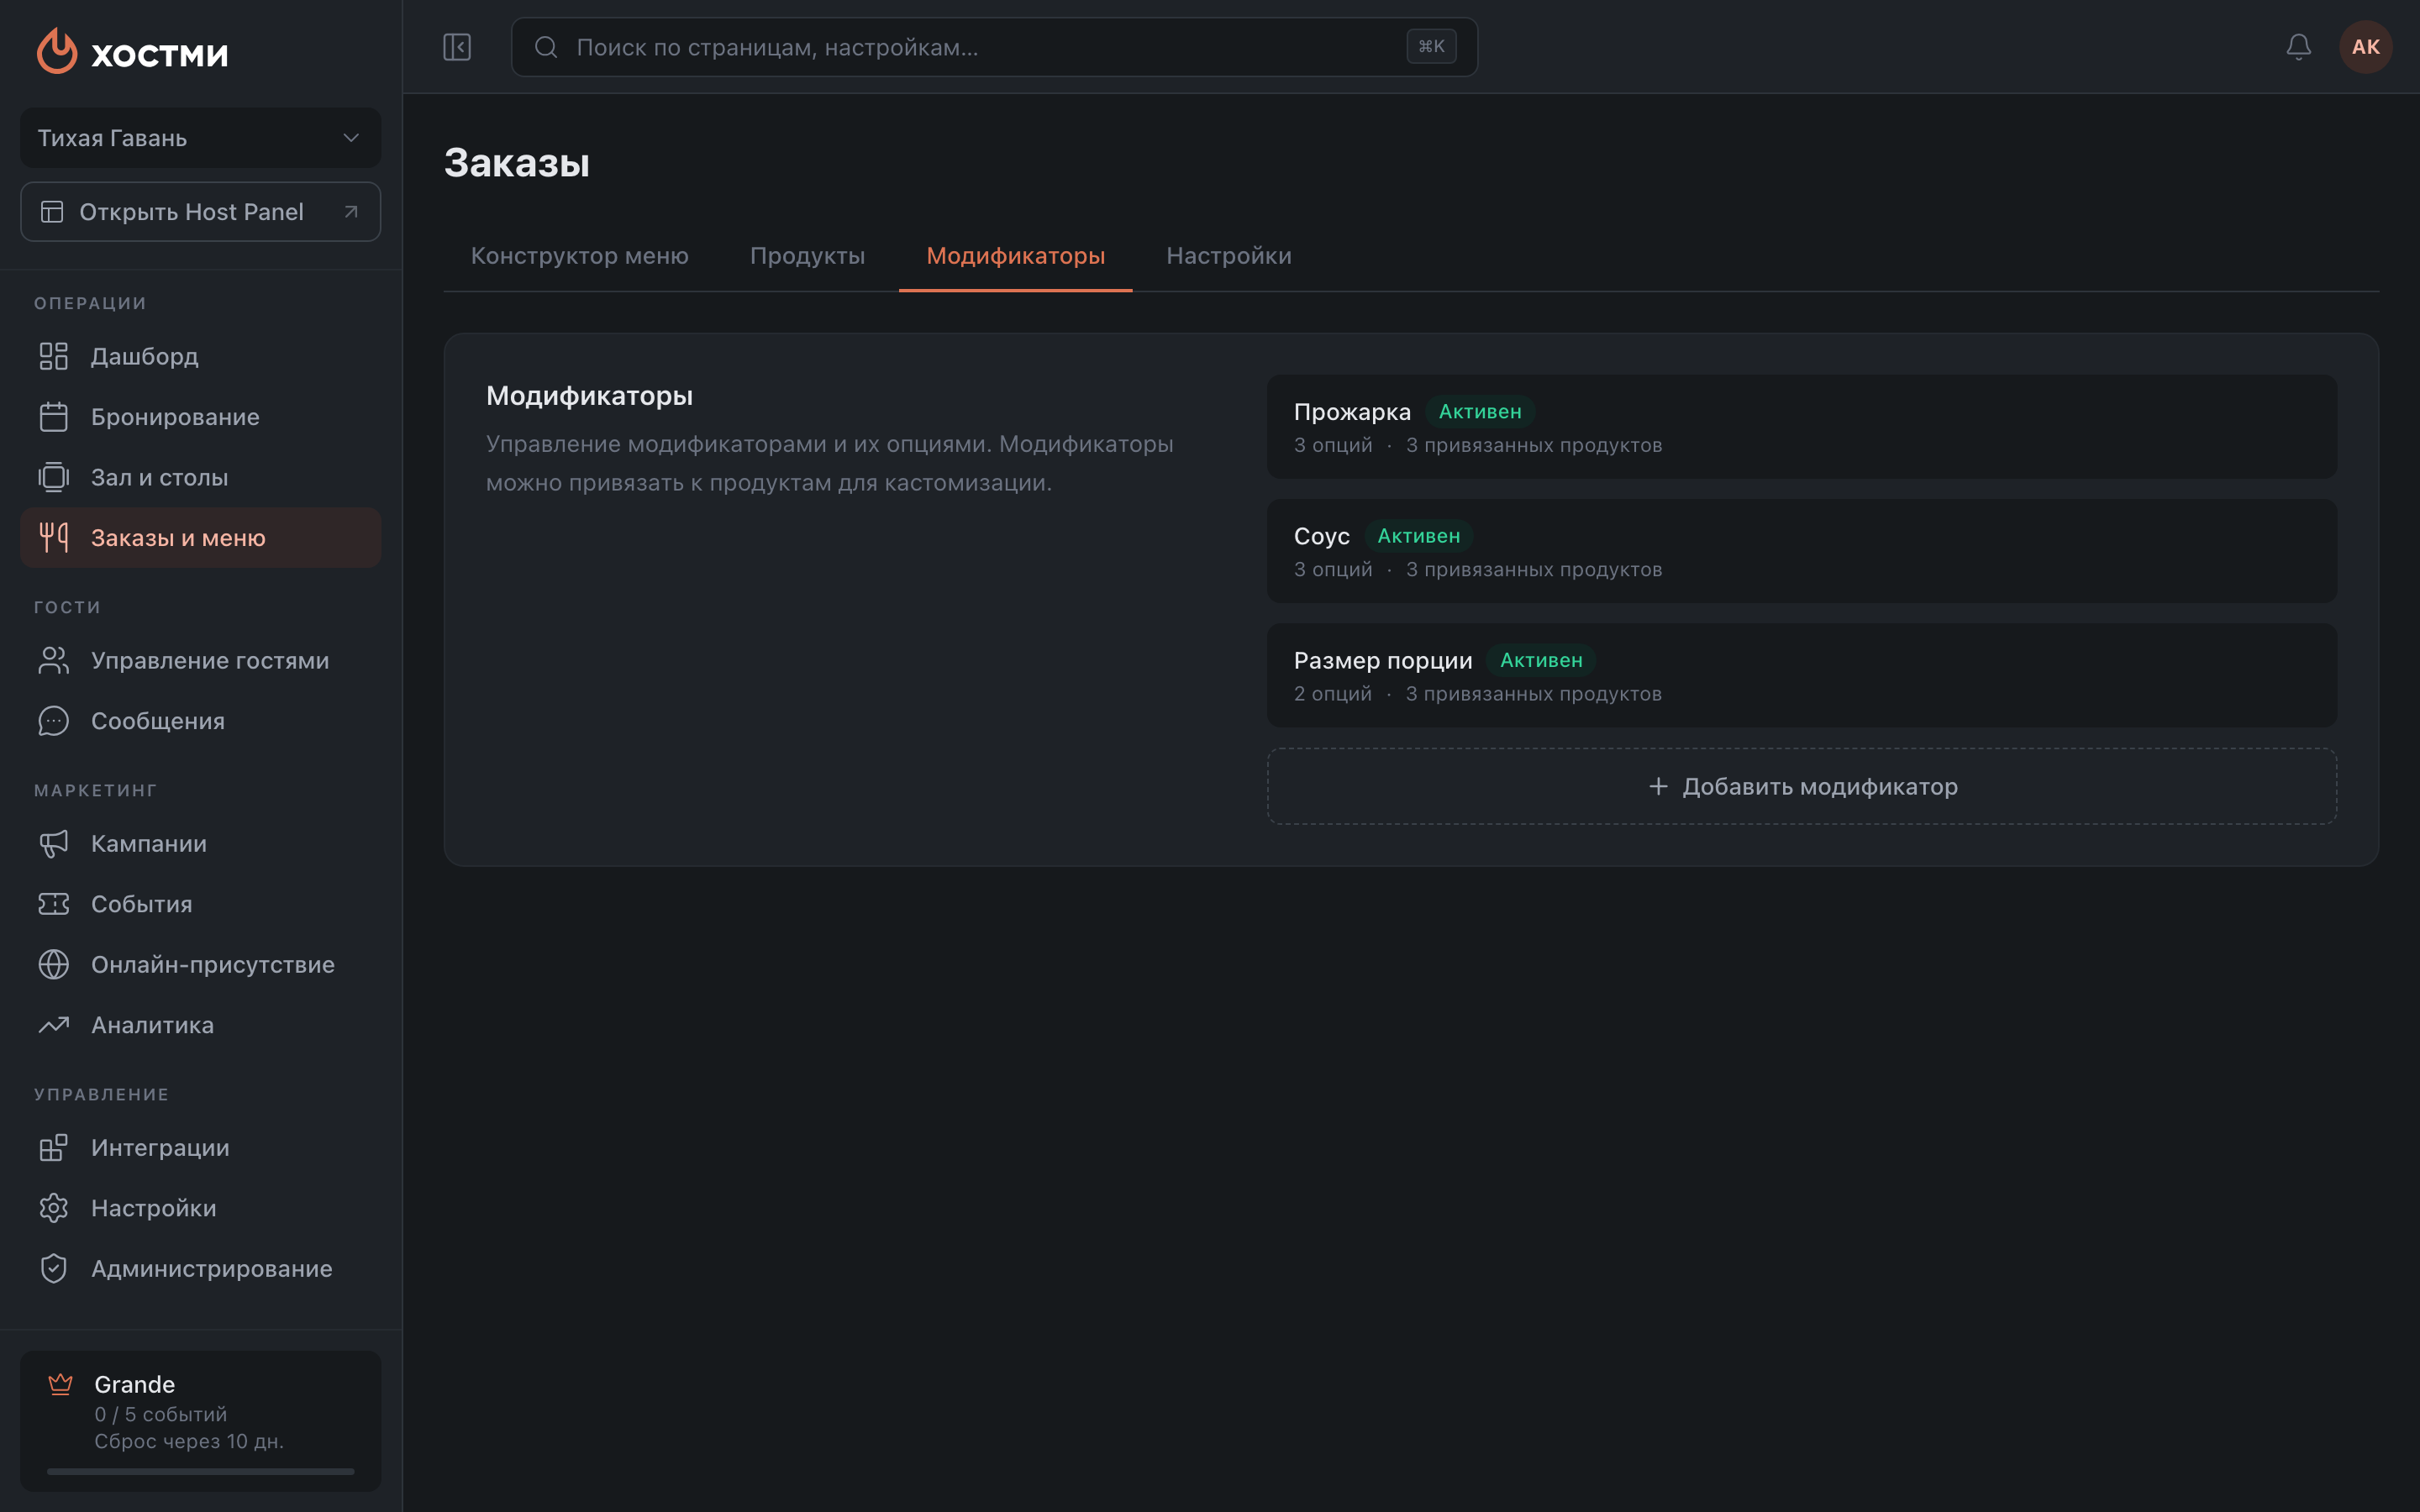Viewport: 2420px width, 1512px height.
Task: Open the Прожарка modifier card
Action: coord(1802,427)
